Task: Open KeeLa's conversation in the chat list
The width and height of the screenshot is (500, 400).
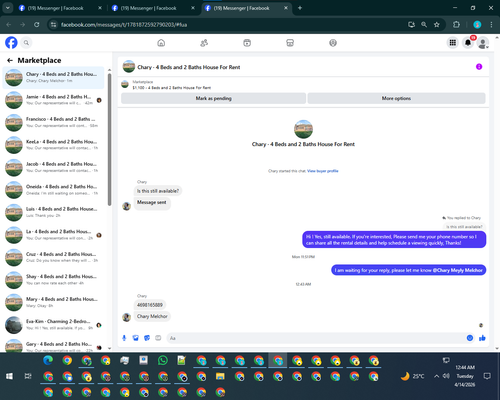Action: [x=53, y=145]
